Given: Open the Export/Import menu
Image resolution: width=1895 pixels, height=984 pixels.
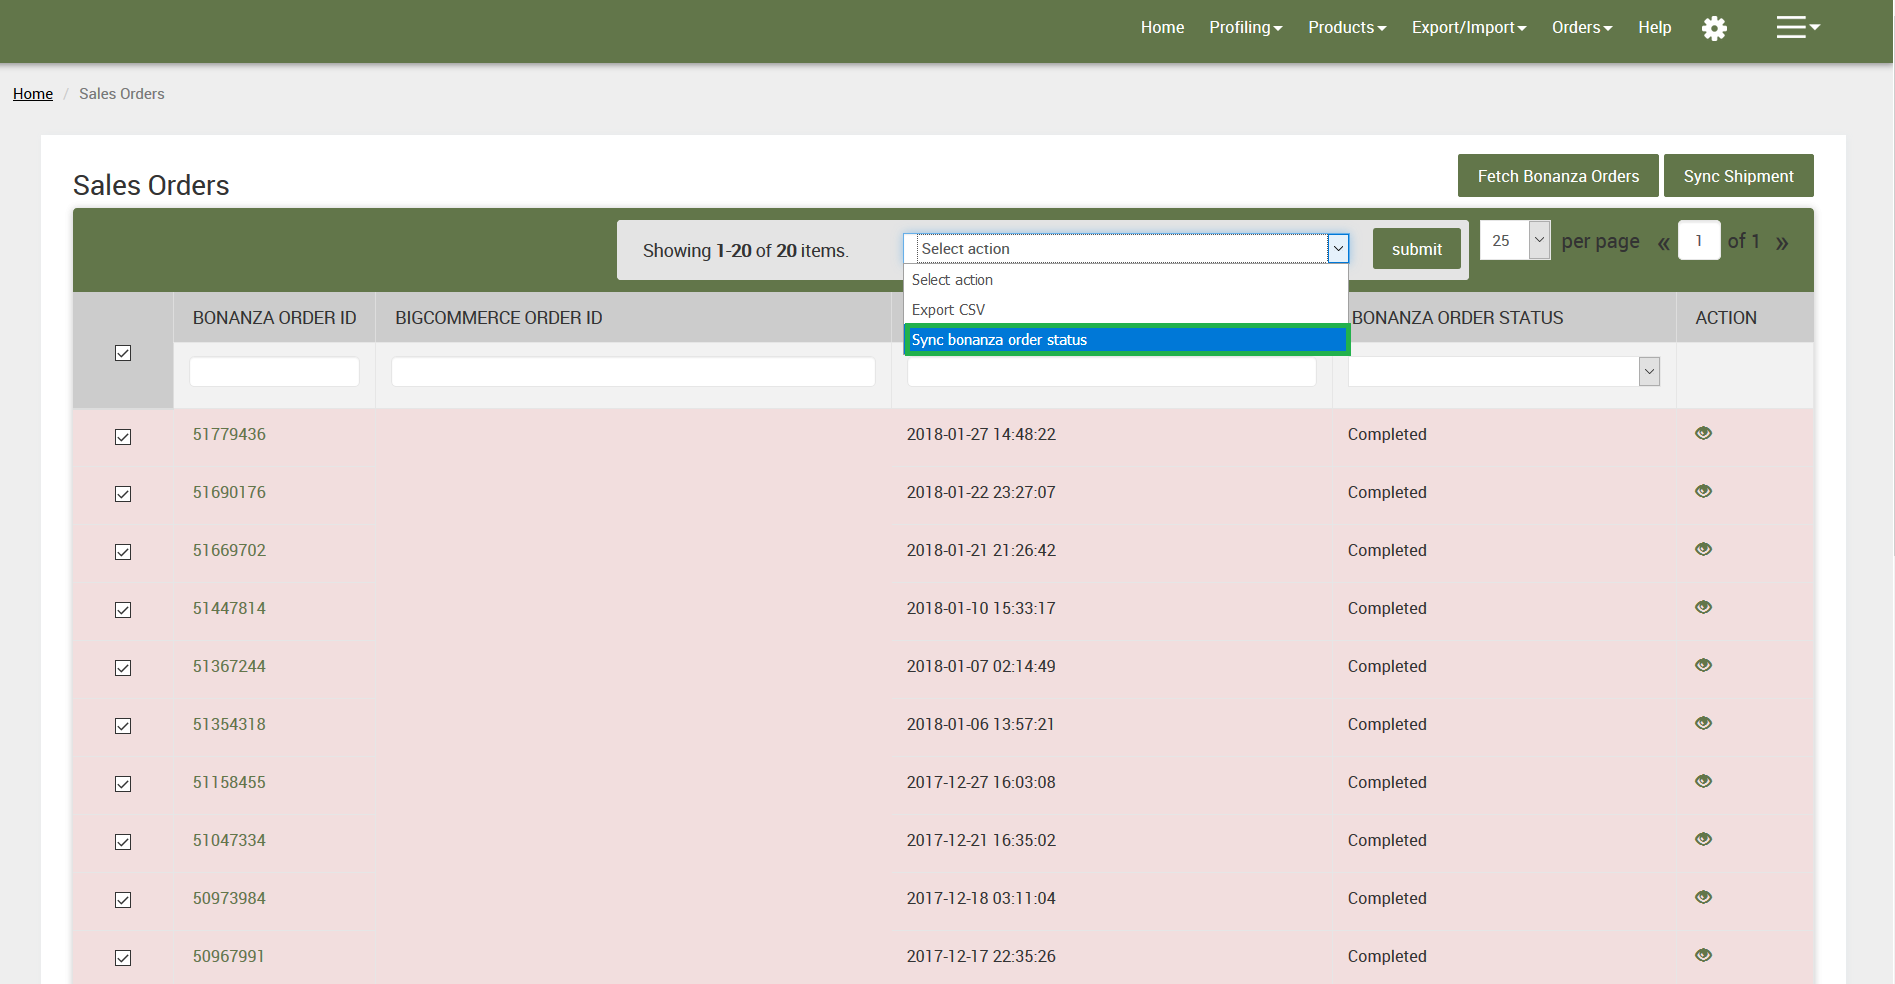Looking at the screenshot, I should click(x=1468, y=28).
